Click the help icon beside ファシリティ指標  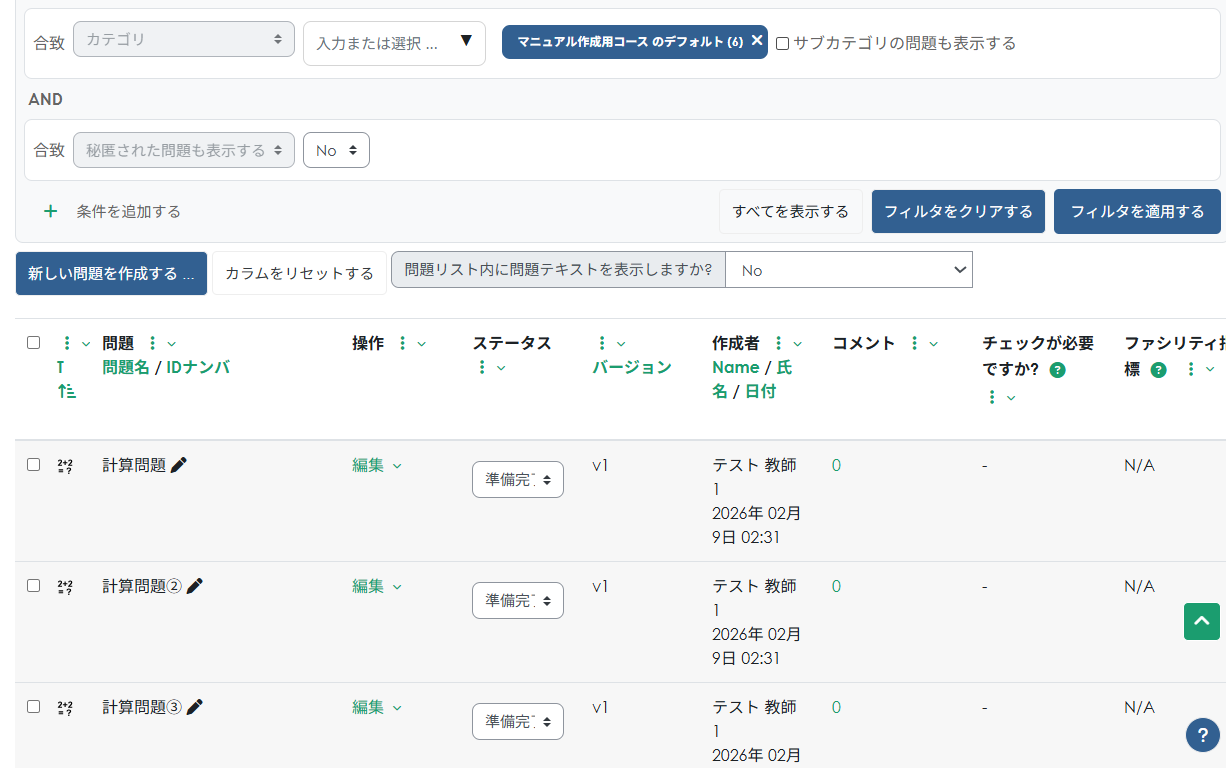1158,370
